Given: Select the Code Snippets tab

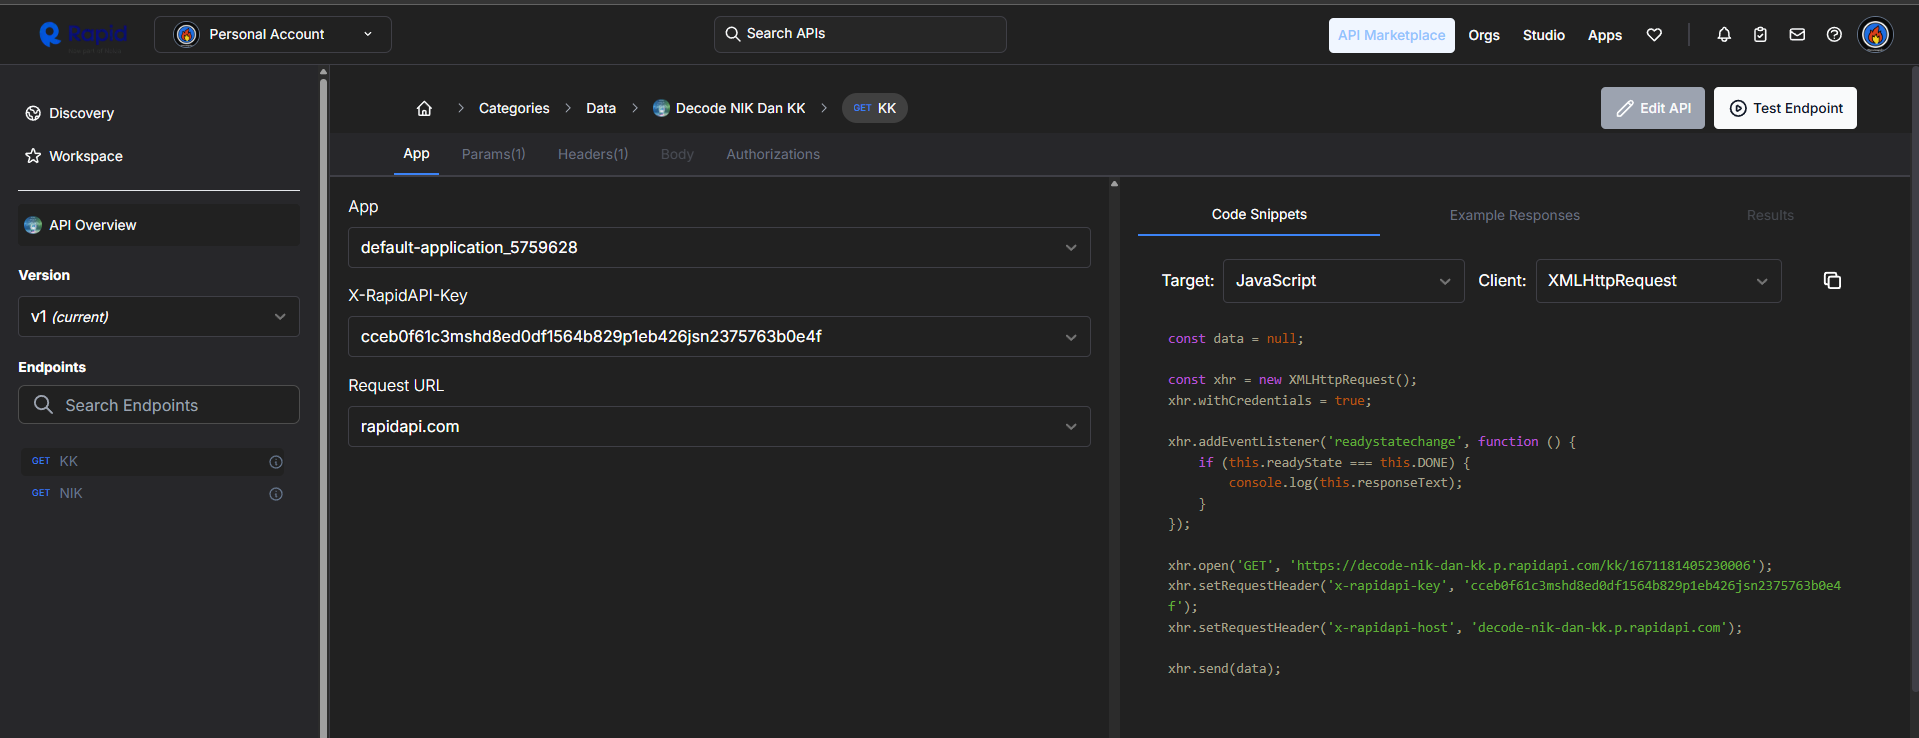Looking at the screenshot, I should (1259, 214).
